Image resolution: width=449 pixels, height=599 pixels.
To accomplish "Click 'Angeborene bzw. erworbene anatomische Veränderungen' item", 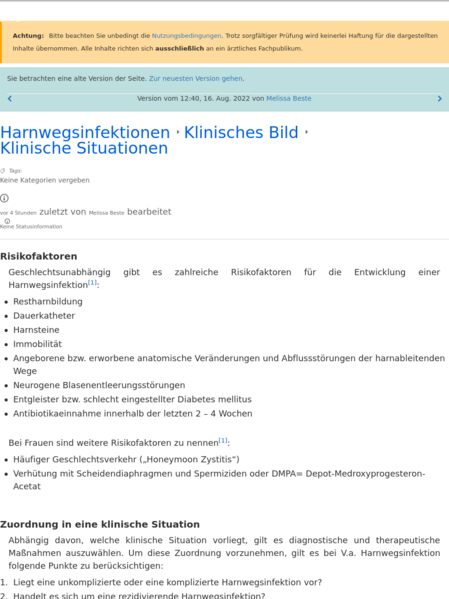I will [229, 364].
